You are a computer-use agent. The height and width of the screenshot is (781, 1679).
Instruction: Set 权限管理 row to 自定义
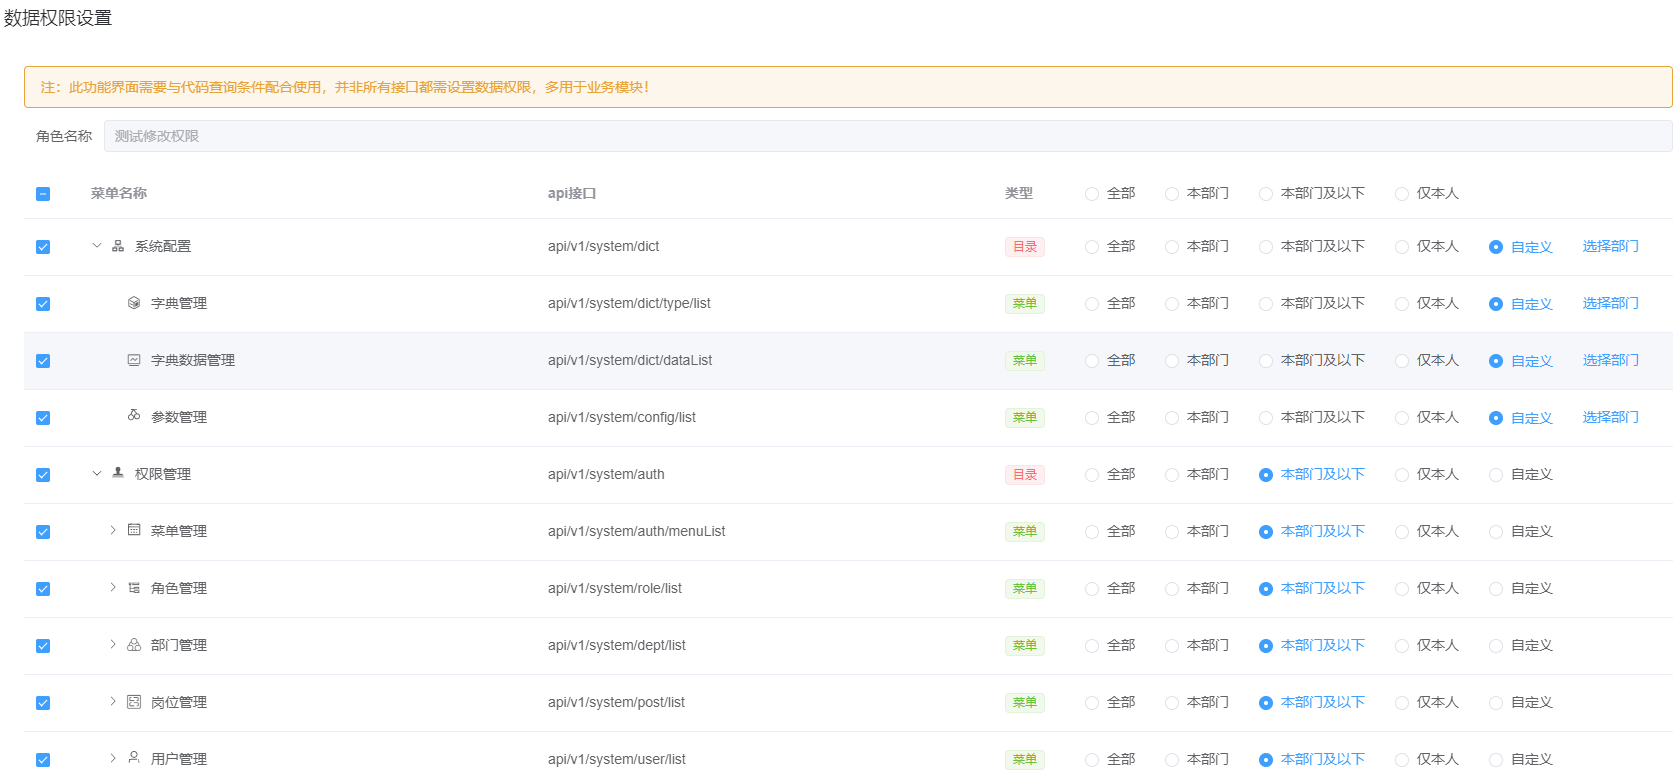coord(1496,475)
